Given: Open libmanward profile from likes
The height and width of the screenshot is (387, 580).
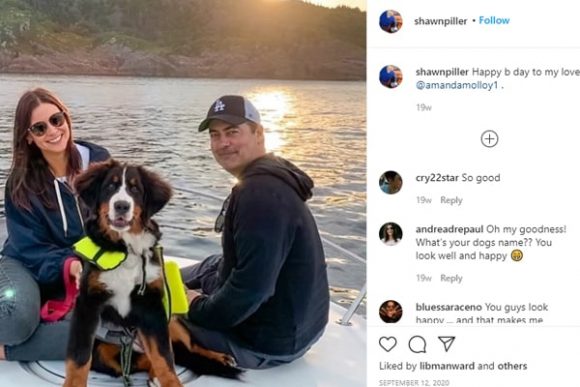Looking at the screenshot, I should (x=447, y=366).
